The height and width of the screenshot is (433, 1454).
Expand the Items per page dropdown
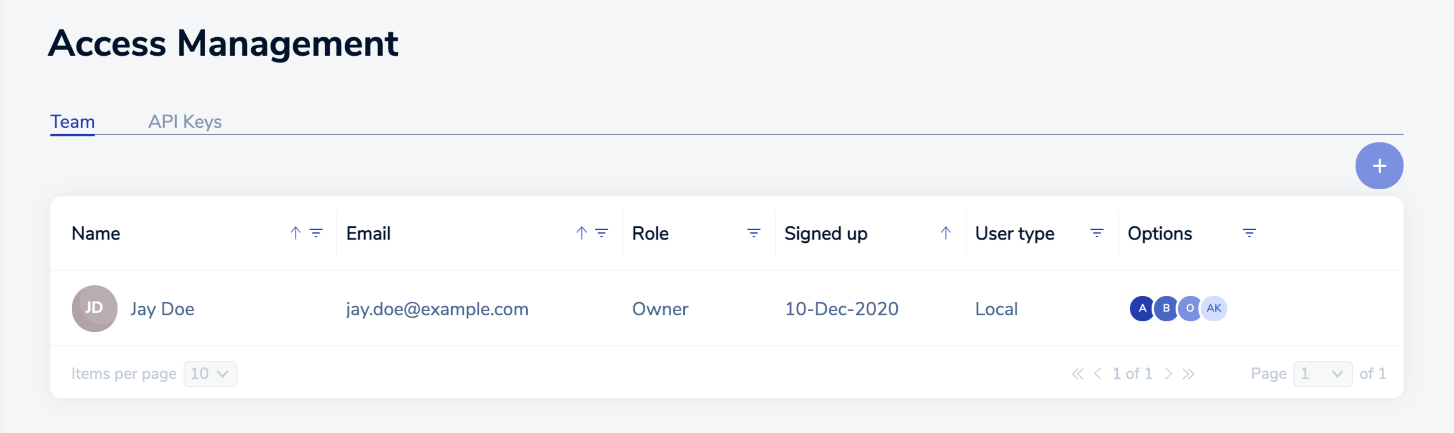[211, 374]
